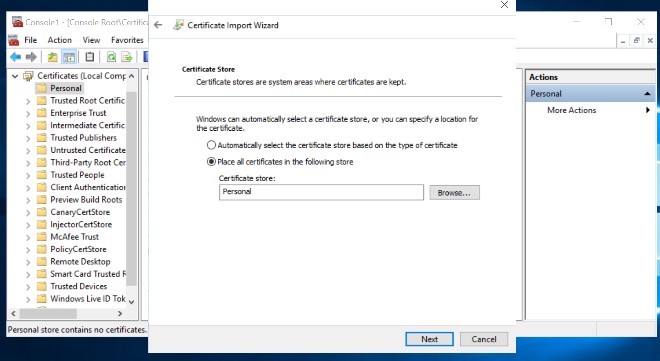Viewport: 660px width, 361px height.
Task: Click the Certificate Import Wizard title icon
Action: 178,25
